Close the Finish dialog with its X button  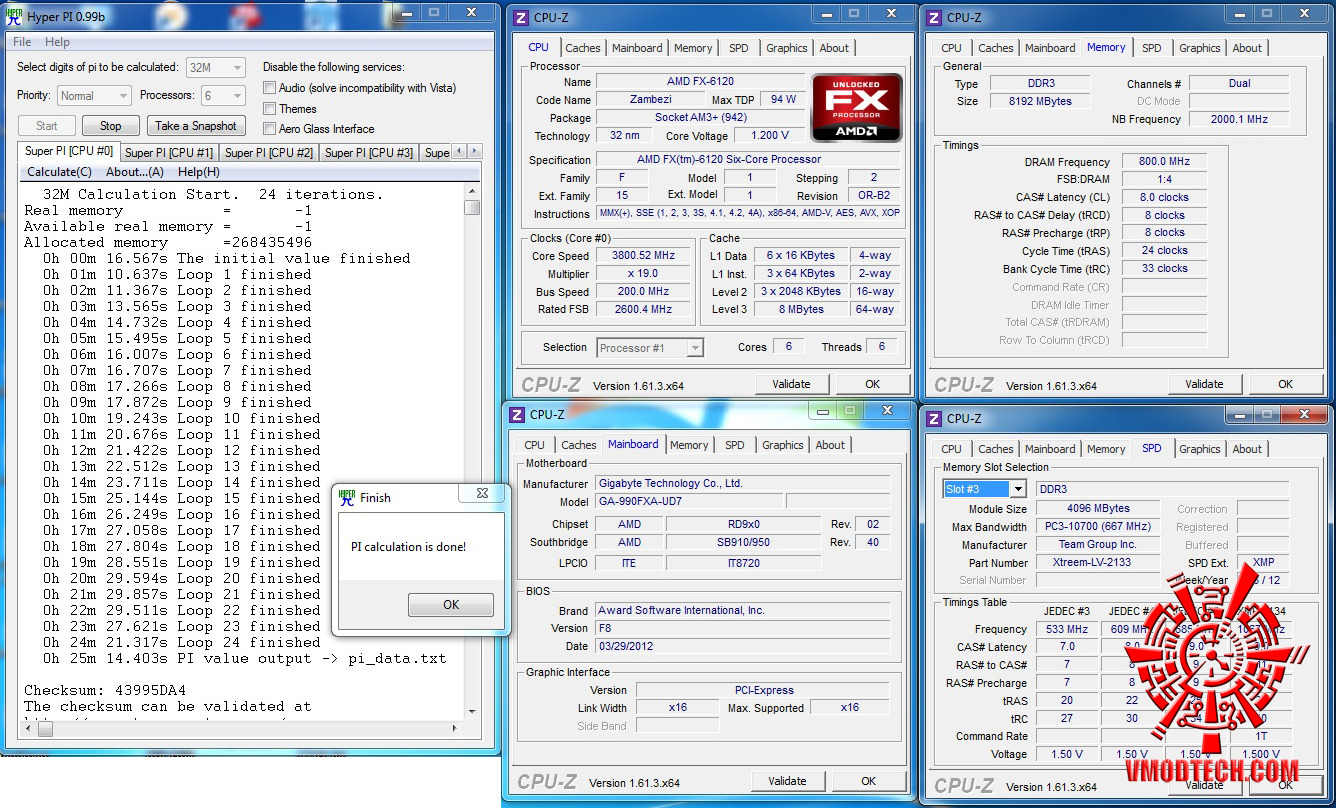[x=482, y=493]
